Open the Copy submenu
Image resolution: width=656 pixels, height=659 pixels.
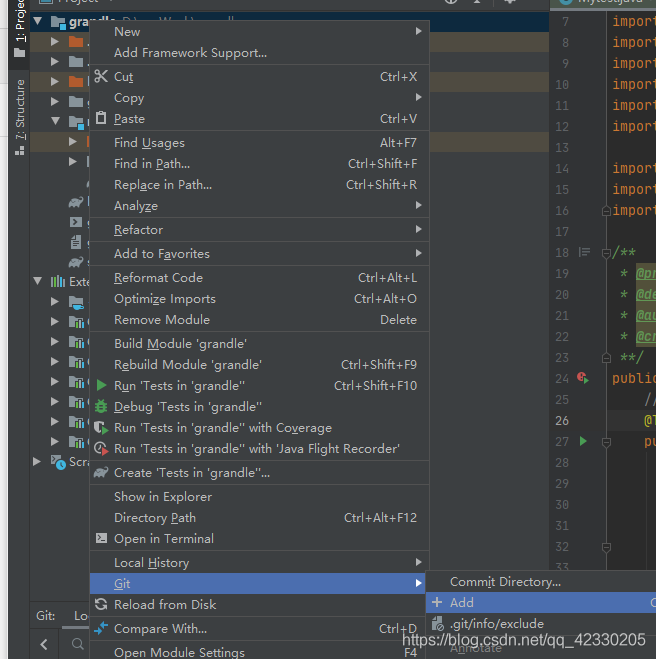coord(259,98)
